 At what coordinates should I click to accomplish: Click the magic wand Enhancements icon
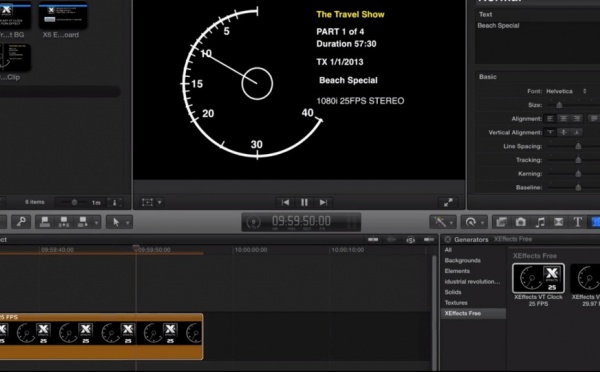click(x=439, y=222)
